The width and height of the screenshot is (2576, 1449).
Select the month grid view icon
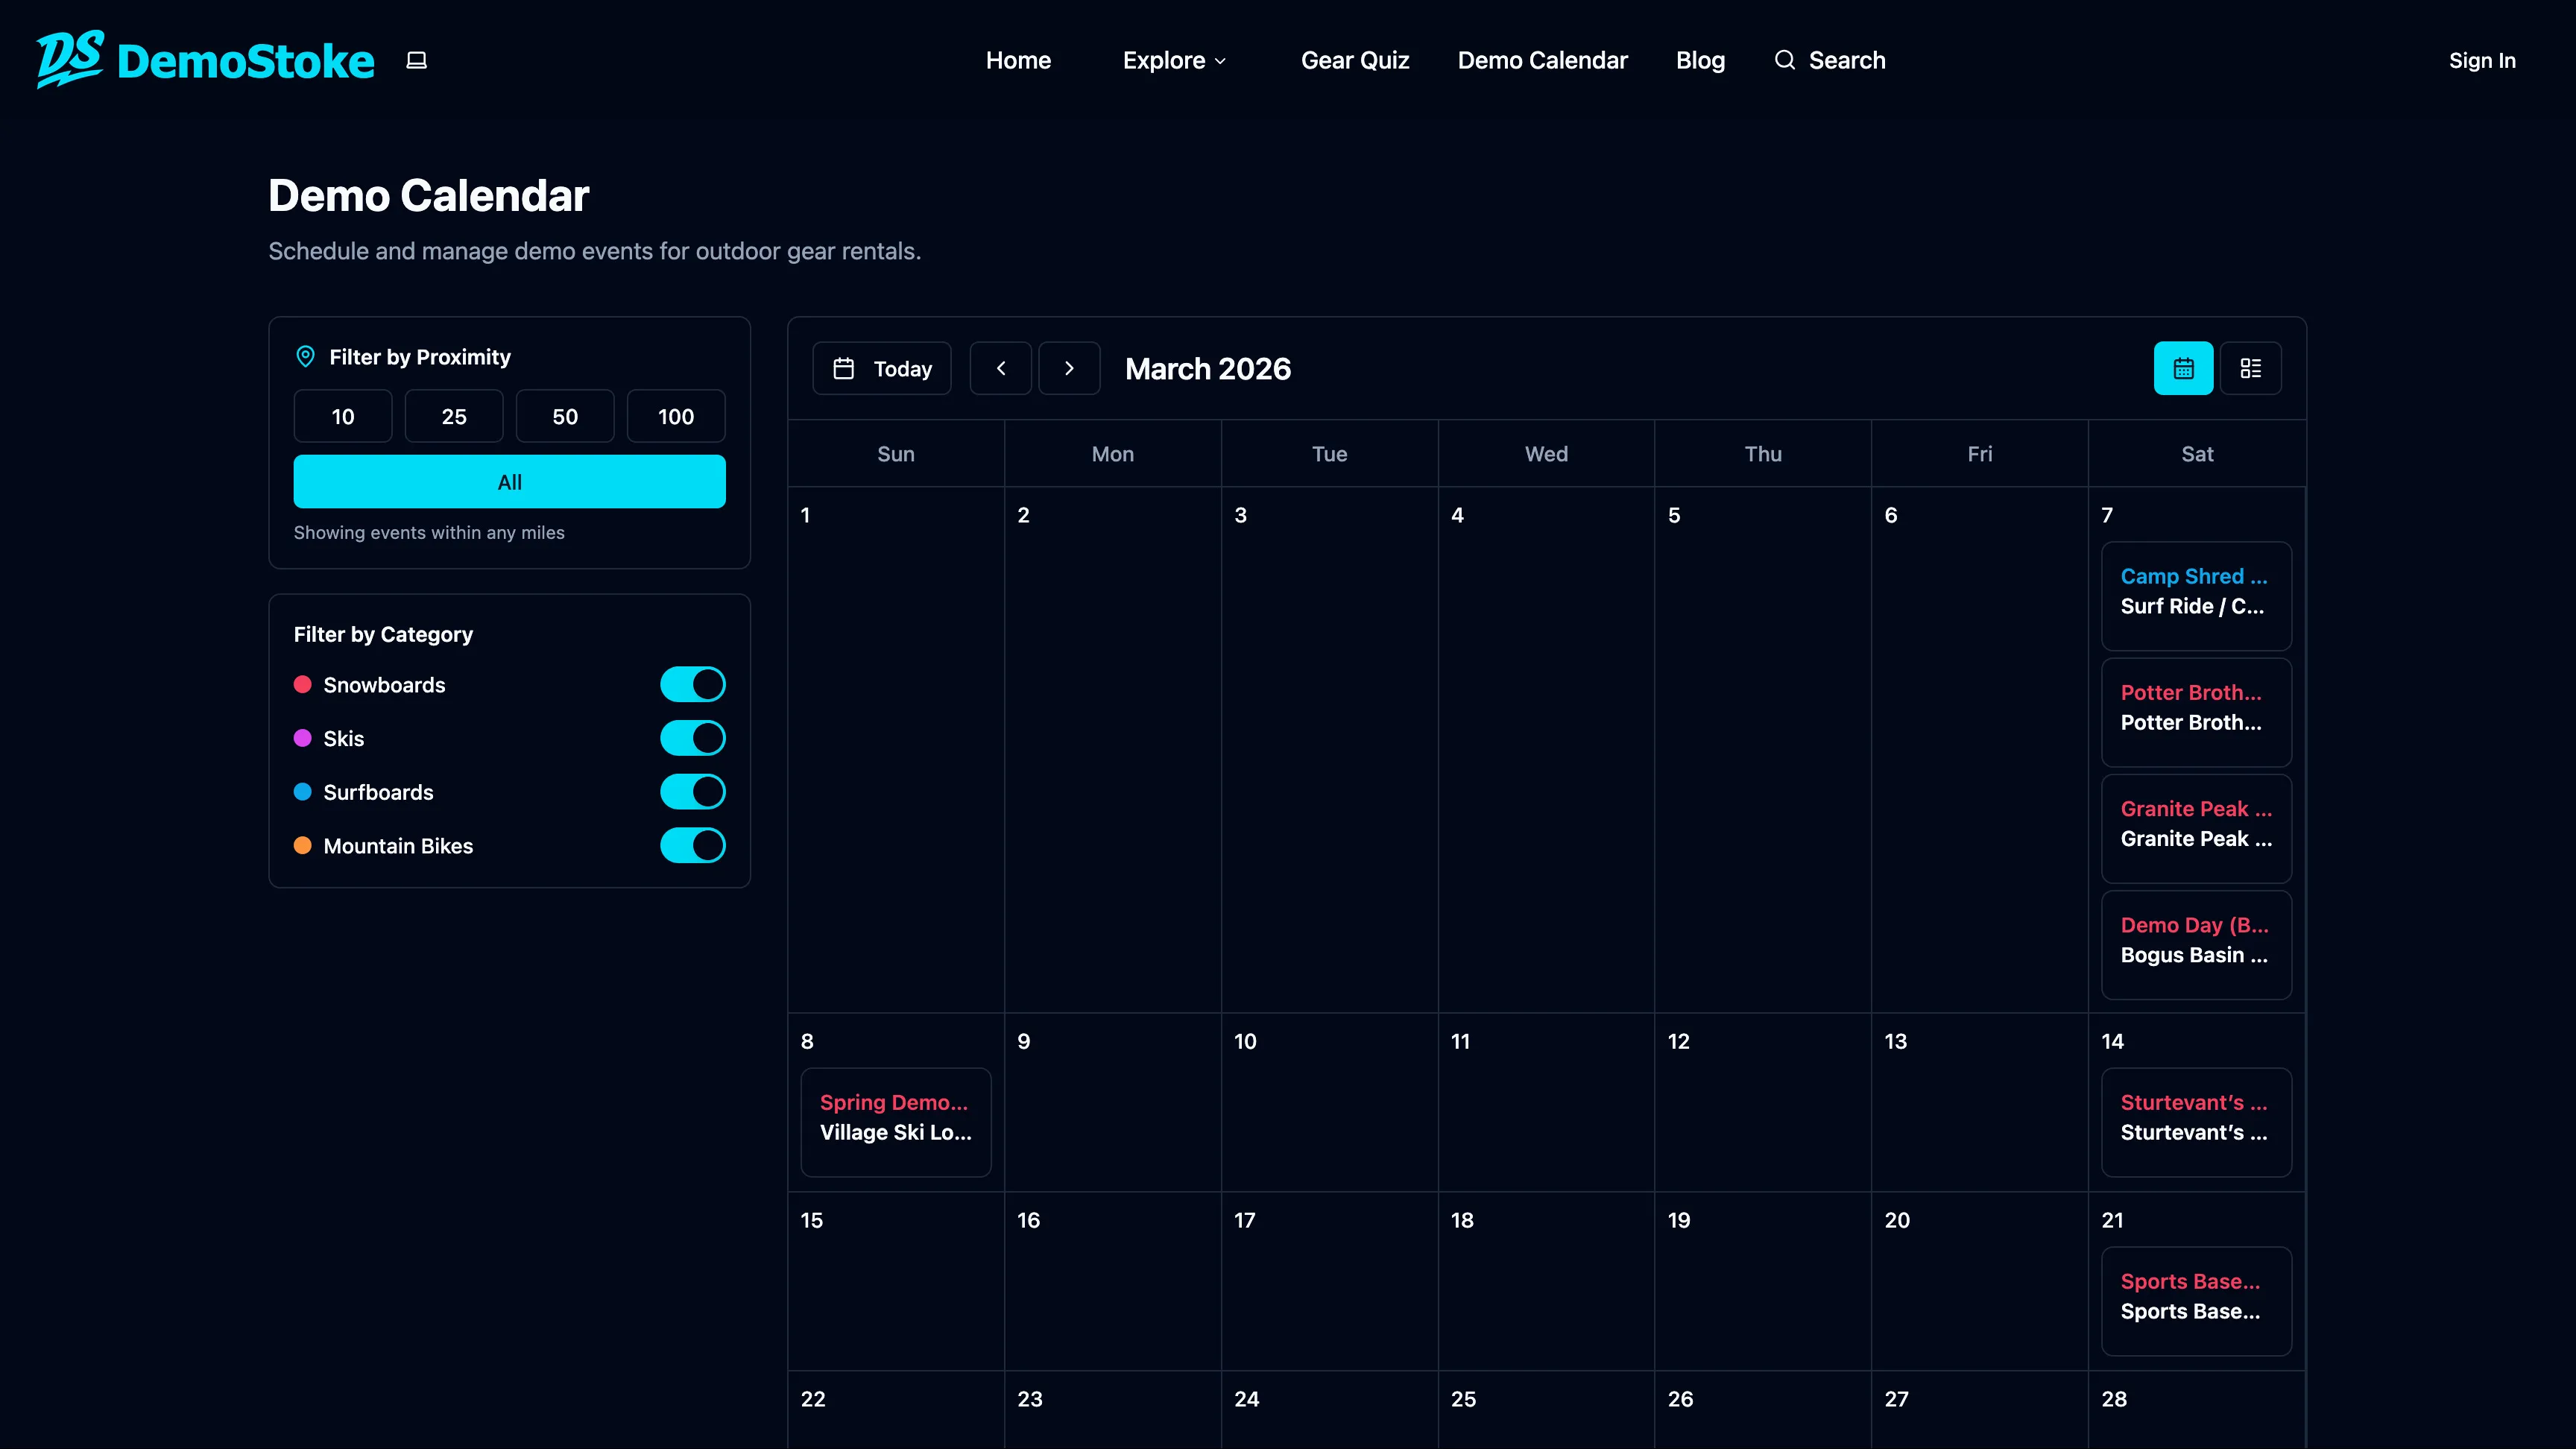pos(2183,368)
